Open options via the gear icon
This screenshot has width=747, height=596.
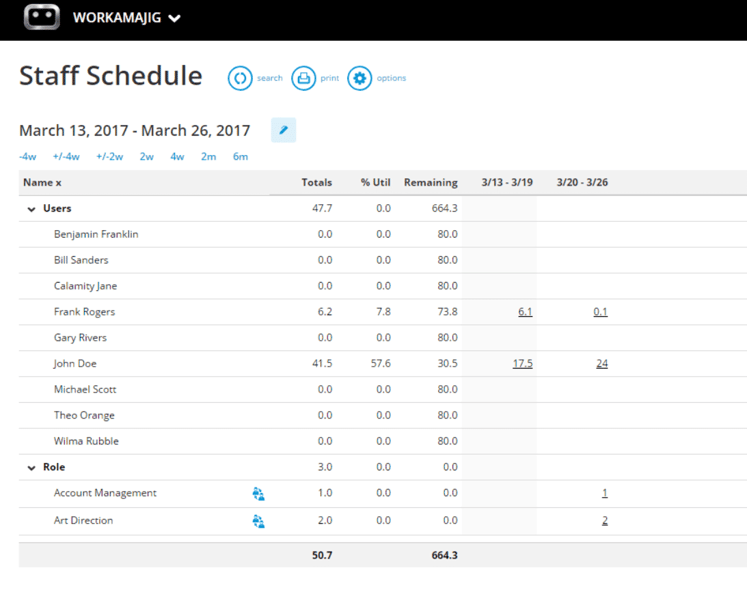coord(360,78)
